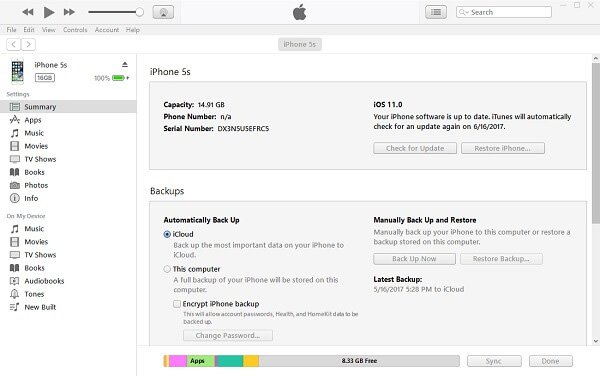
Task: Click the scrollbar up arrow
Action: (x=596, y=59)
